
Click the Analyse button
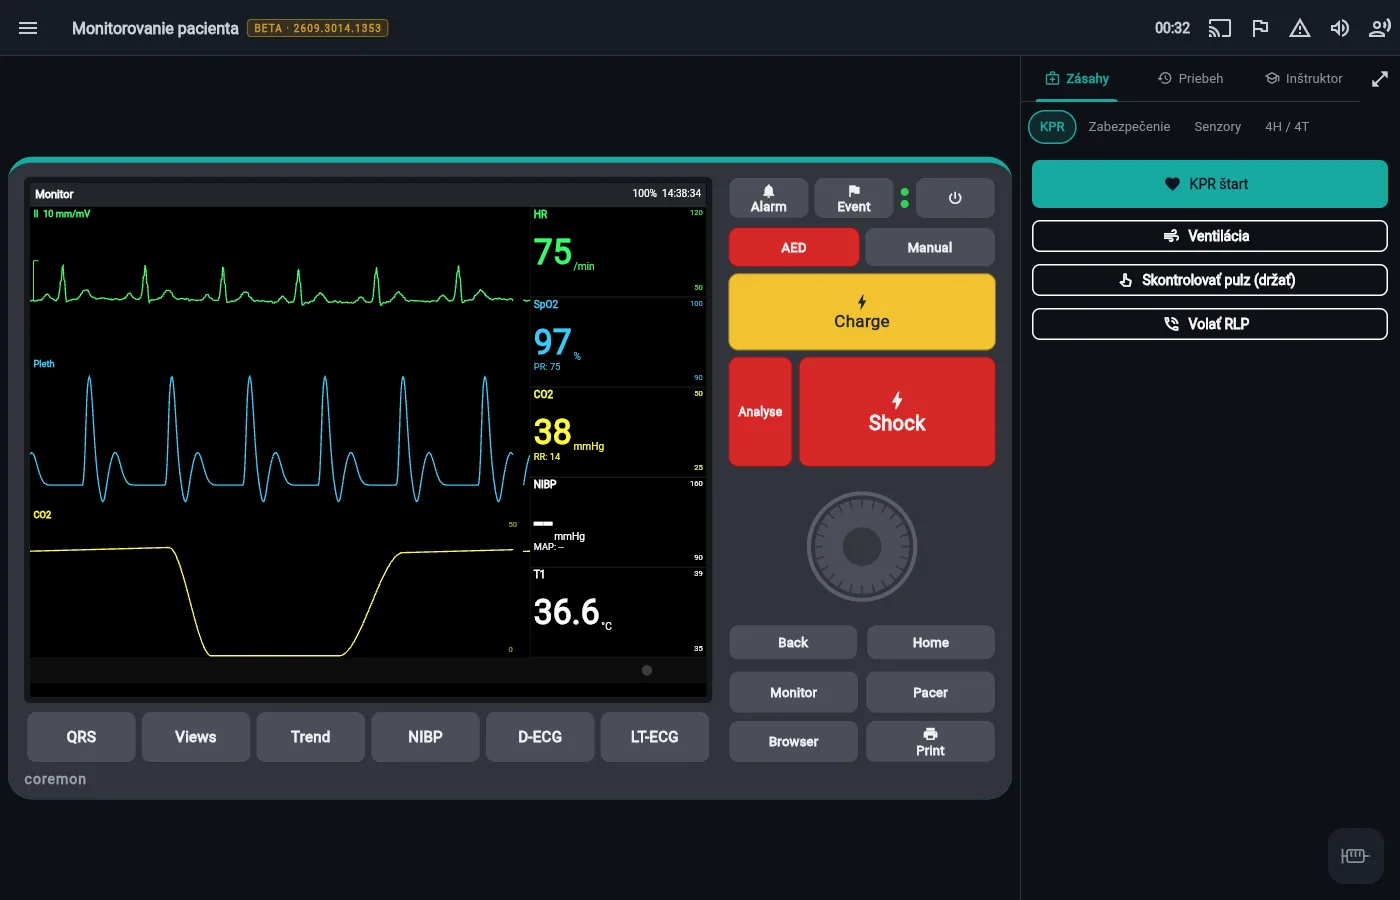tap(760, 412)
